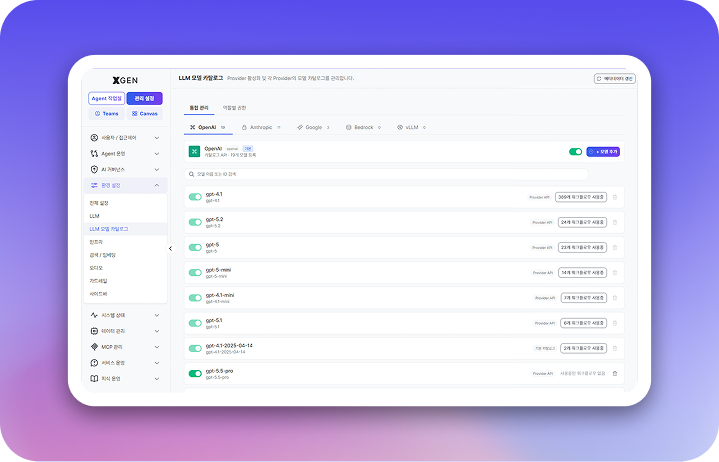Switch to the vLLM provider tab
The width and height of the screenshot is (719, 462).
pyautogui.click(x=411, y=127)
